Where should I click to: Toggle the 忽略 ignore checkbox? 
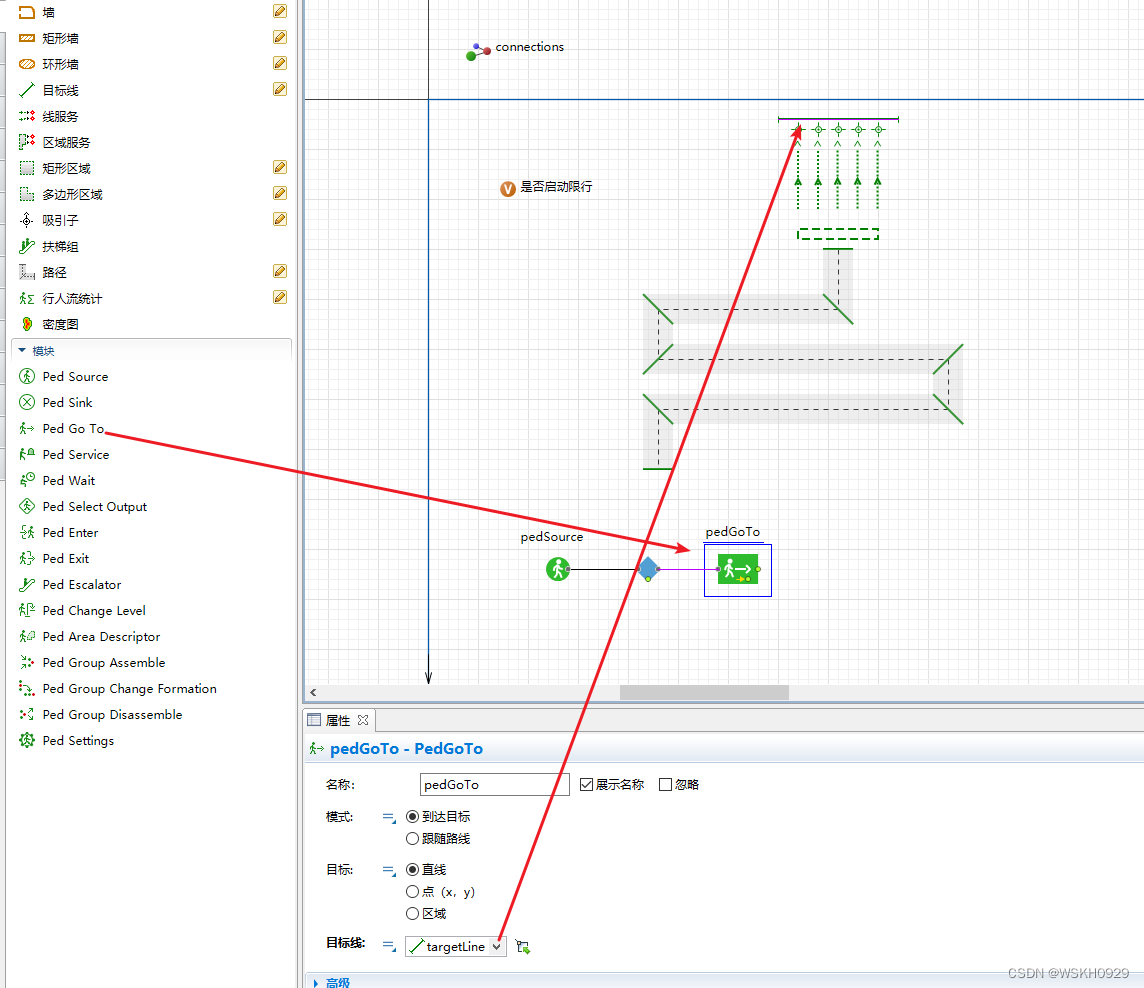[665, 784]
